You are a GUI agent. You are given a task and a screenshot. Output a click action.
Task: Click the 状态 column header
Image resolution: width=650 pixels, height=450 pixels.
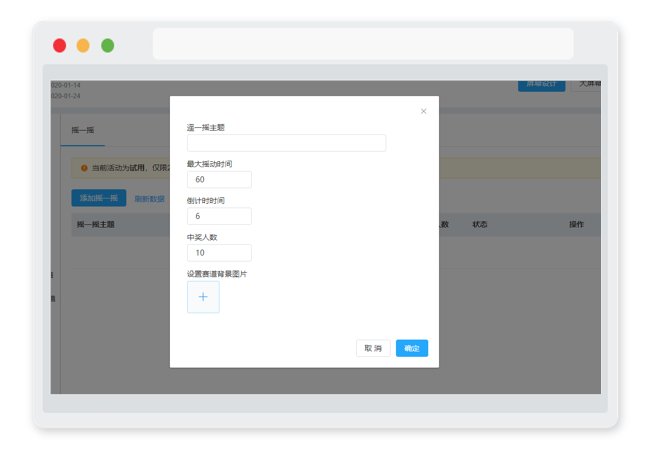[x=480, y=224]
